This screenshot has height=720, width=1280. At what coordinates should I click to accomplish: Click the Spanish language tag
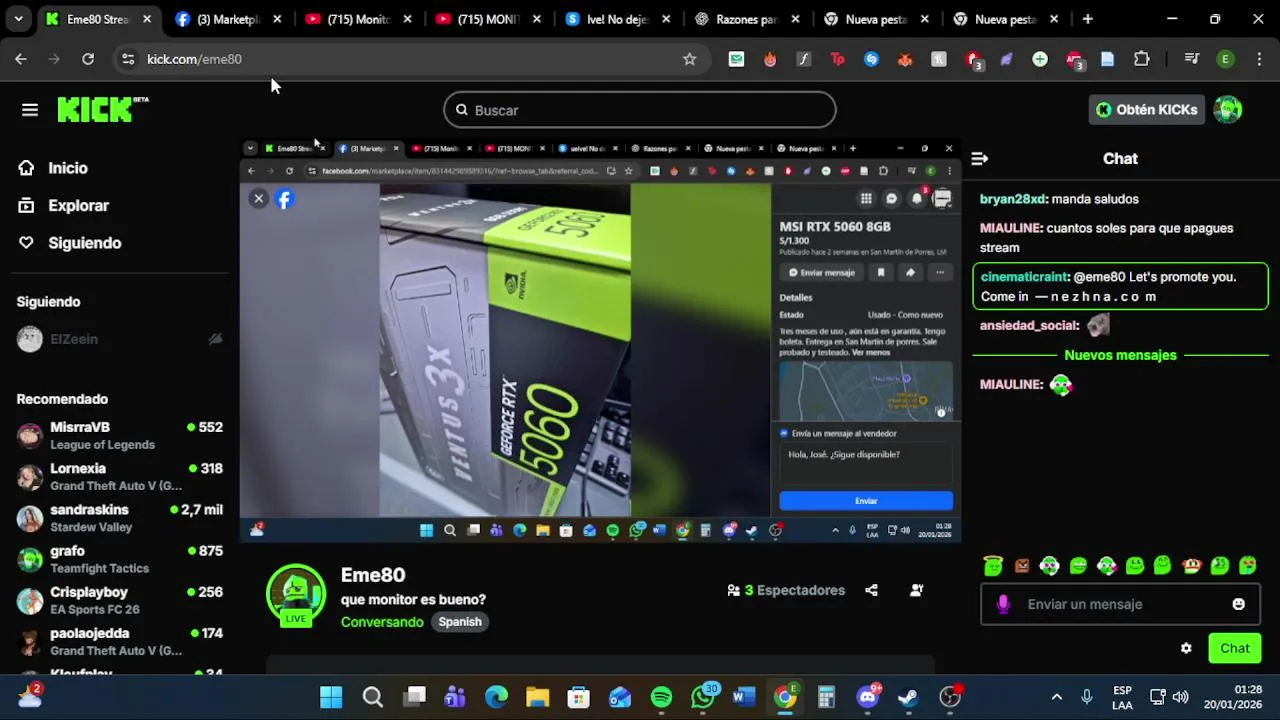tap(460, 622)
